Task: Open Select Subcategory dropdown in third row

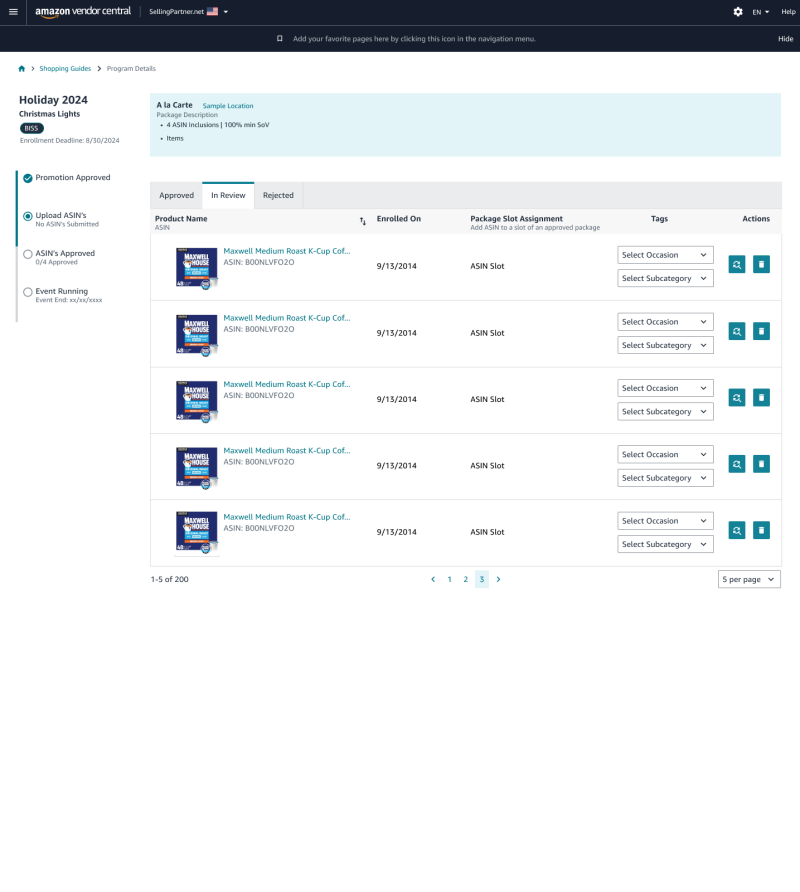Action: [665, 412]
